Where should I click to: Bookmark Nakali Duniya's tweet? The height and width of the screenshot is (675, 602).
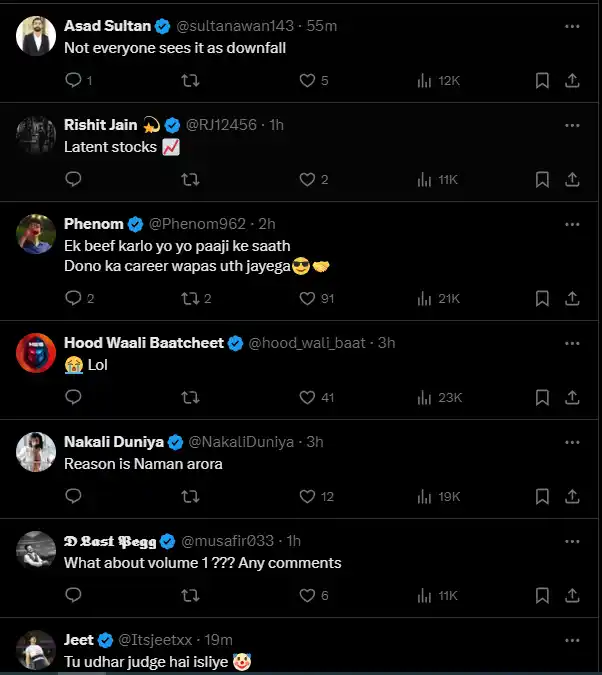(542, 496)
